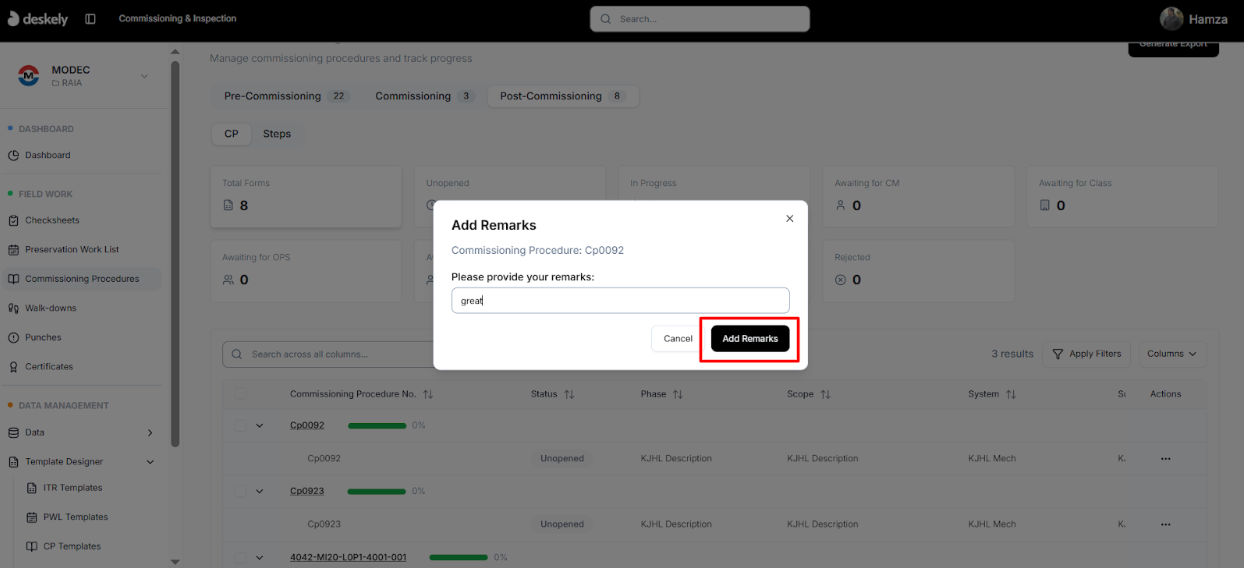Click the "3 results" count text
This screenshot has width=1244, height=568.
(x=1012, y=354)
